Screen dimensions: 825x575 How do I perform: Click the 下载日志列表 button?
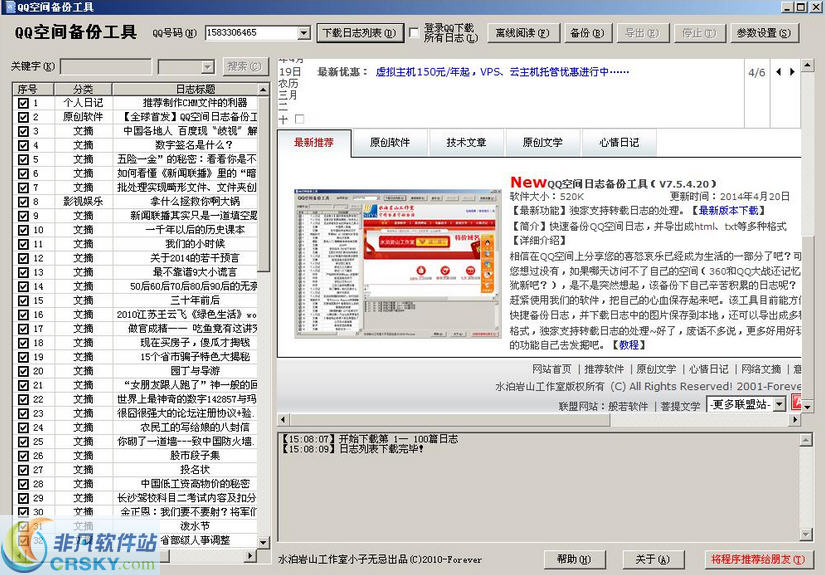360,33
